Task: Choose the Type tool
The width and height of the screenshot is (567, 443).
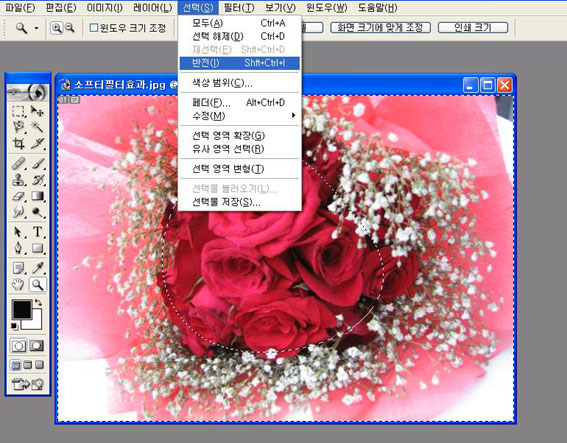Action: 37,231
